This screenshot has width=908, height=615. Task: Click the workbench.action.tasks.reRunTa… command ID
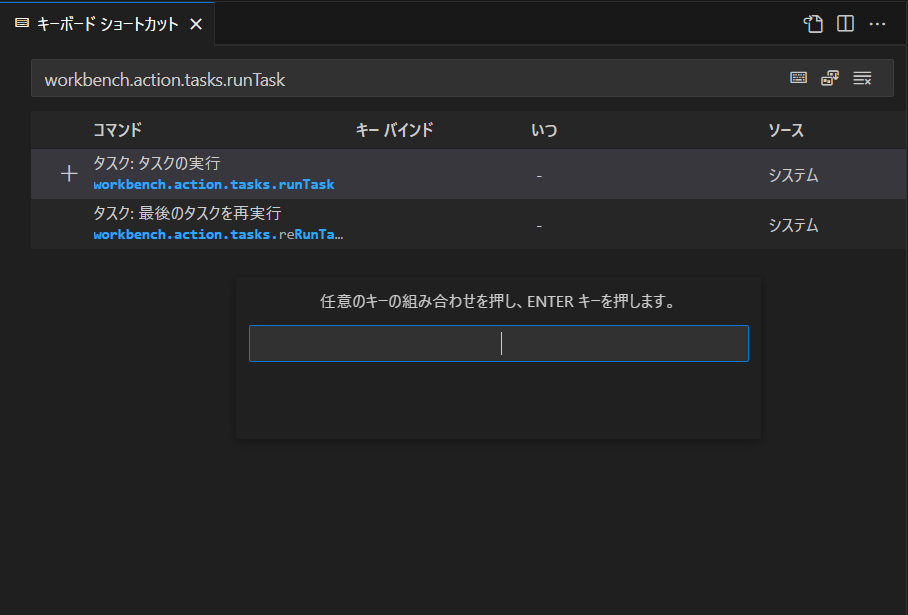[218, 235]
